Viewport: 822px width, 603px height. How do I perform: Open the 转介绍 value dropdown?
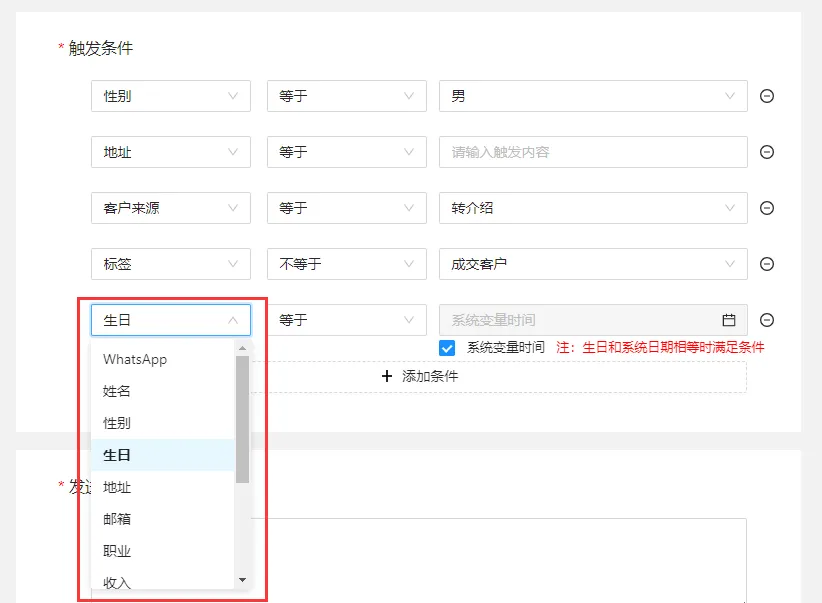[x=593, y=208]
